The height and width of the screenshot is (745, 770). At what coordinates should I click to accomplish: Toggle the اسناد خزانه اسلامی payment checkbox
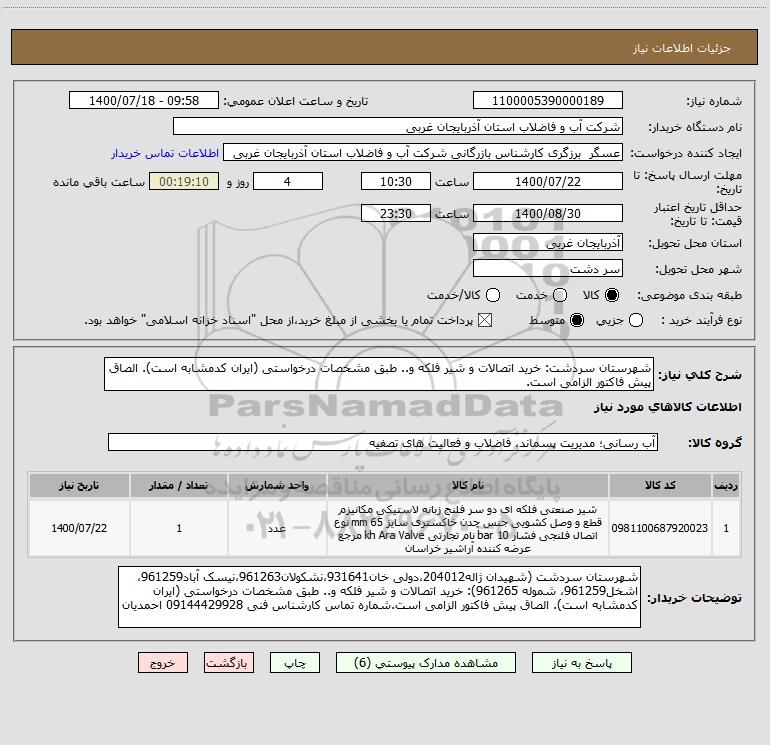pos(485,321)
